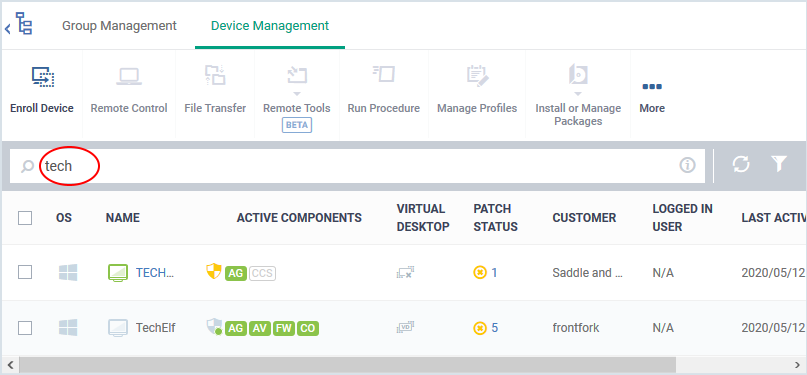Click patch status count 5 for TechElf
Image resolution: width=807 pixels, height=375 pixels.
point(495,328)
